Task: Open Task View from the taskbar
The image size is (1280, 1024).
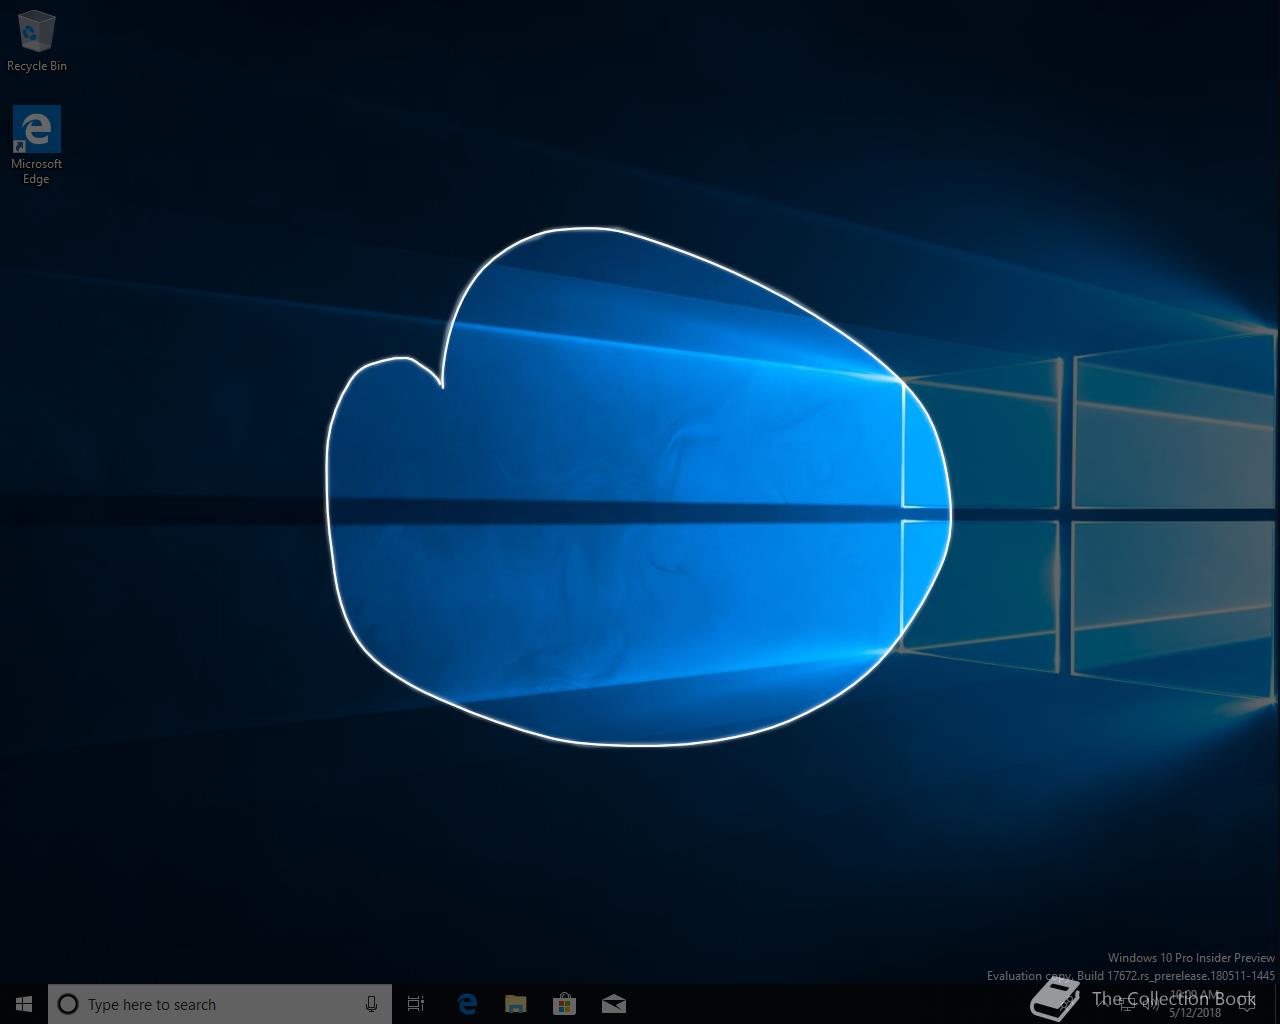Action: [416, 1004]
